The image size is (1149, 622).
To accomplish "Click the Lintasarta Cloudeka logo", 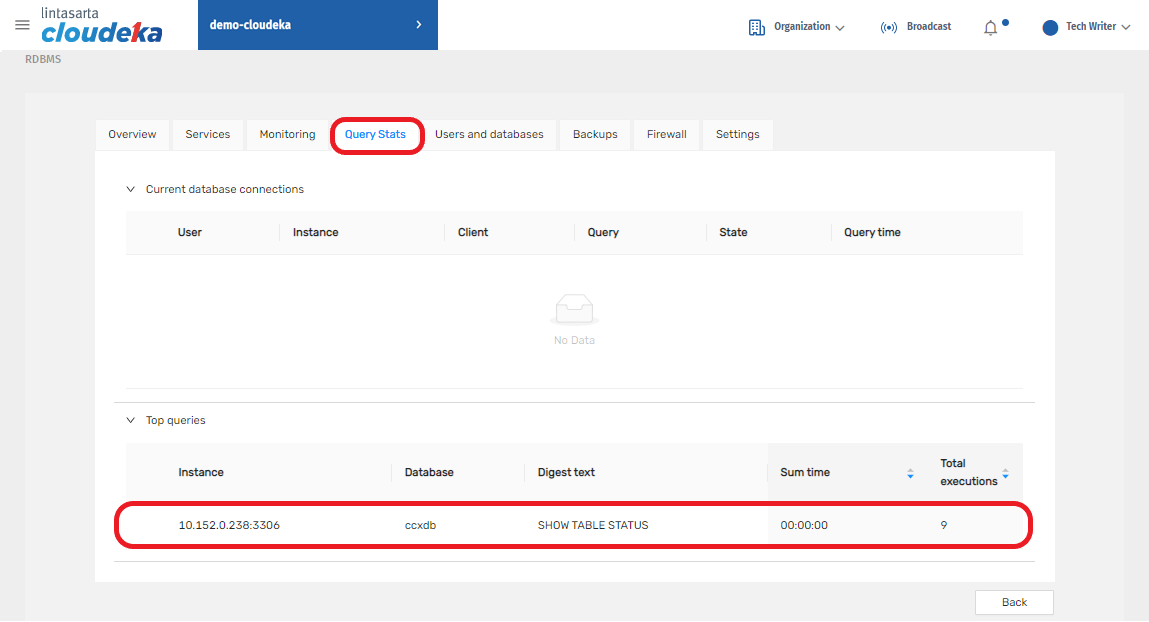I will coord(101,26).
